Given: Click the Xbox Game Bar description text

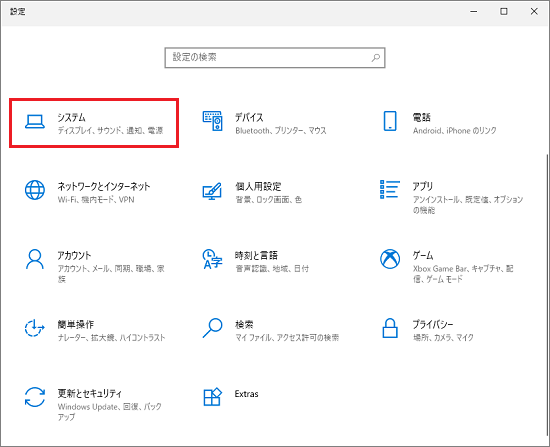Looking at the screenshot, I should [463, 274].
